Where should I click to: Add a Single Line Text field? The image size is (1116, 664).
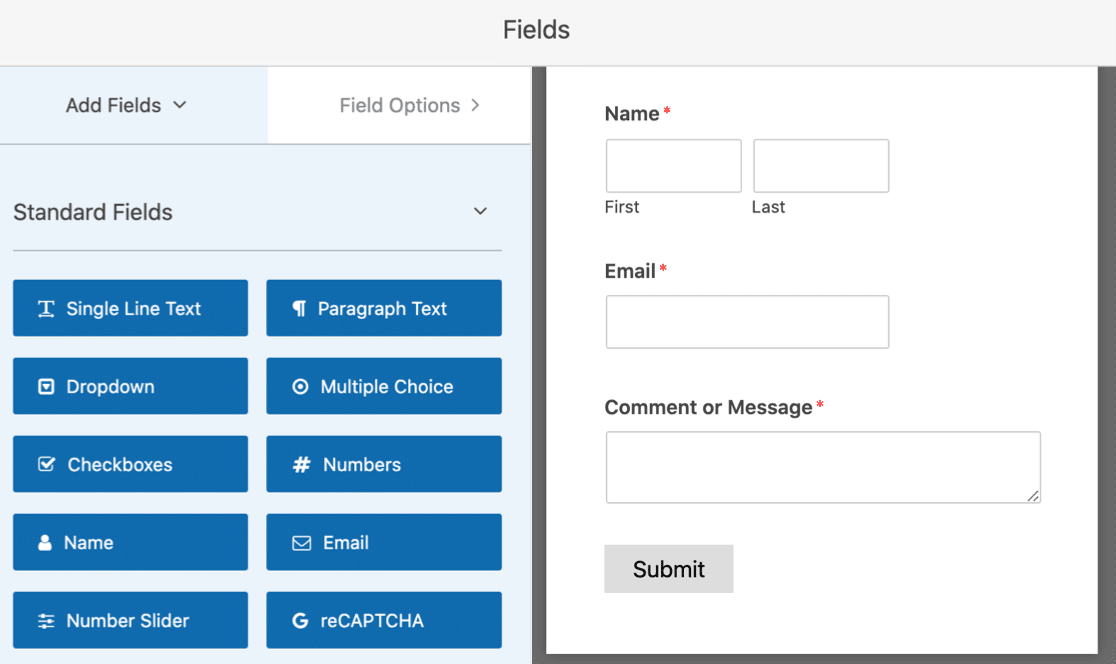coord(130,307)
